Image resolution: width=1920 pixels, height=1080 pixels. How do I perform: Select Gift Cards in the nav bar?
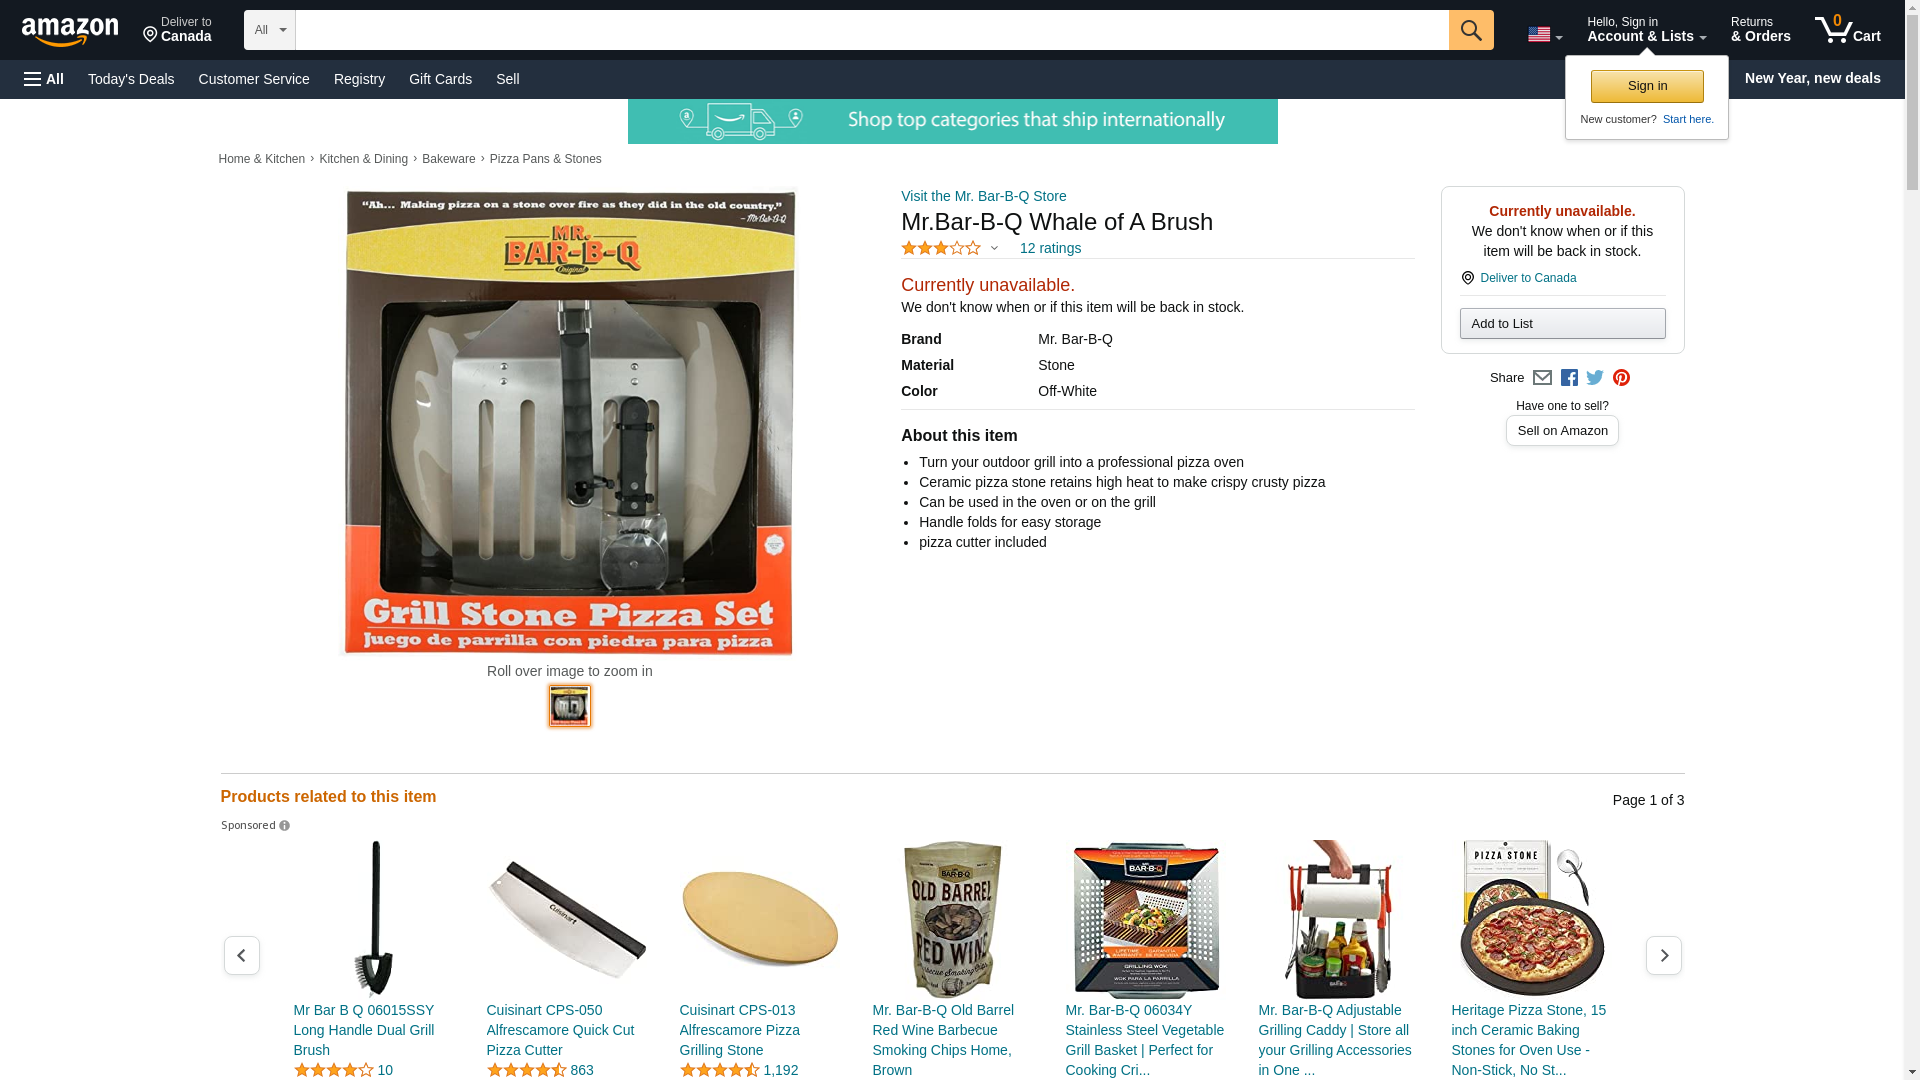440,79
